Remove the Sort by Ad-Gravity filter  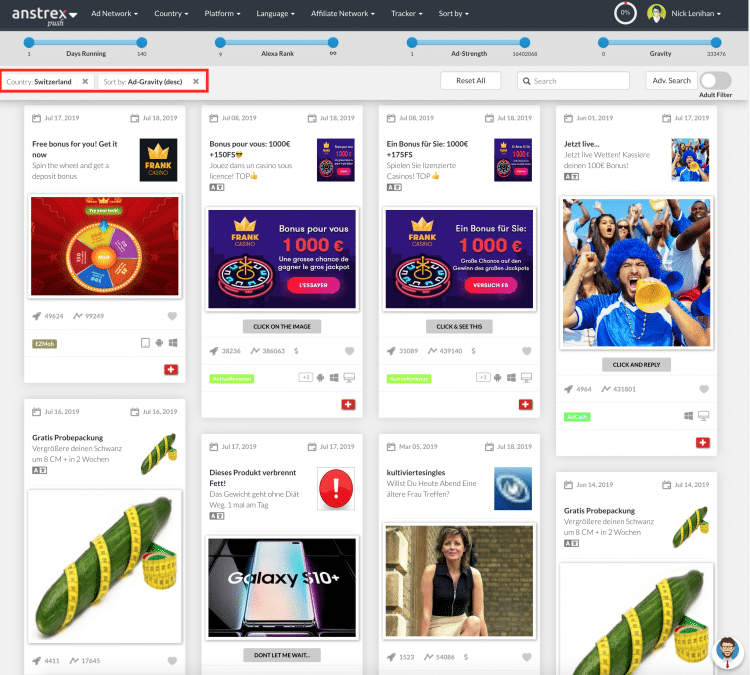coord(196,81)
